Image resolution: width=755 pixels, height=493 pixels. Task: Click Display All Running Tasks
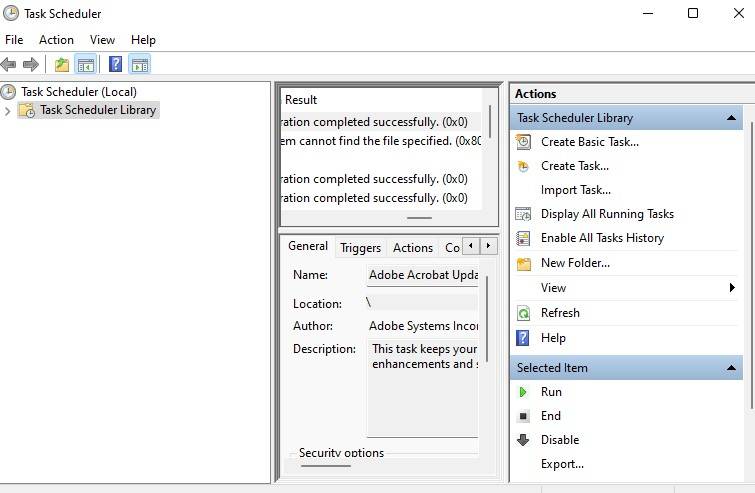tap(607, 214)
